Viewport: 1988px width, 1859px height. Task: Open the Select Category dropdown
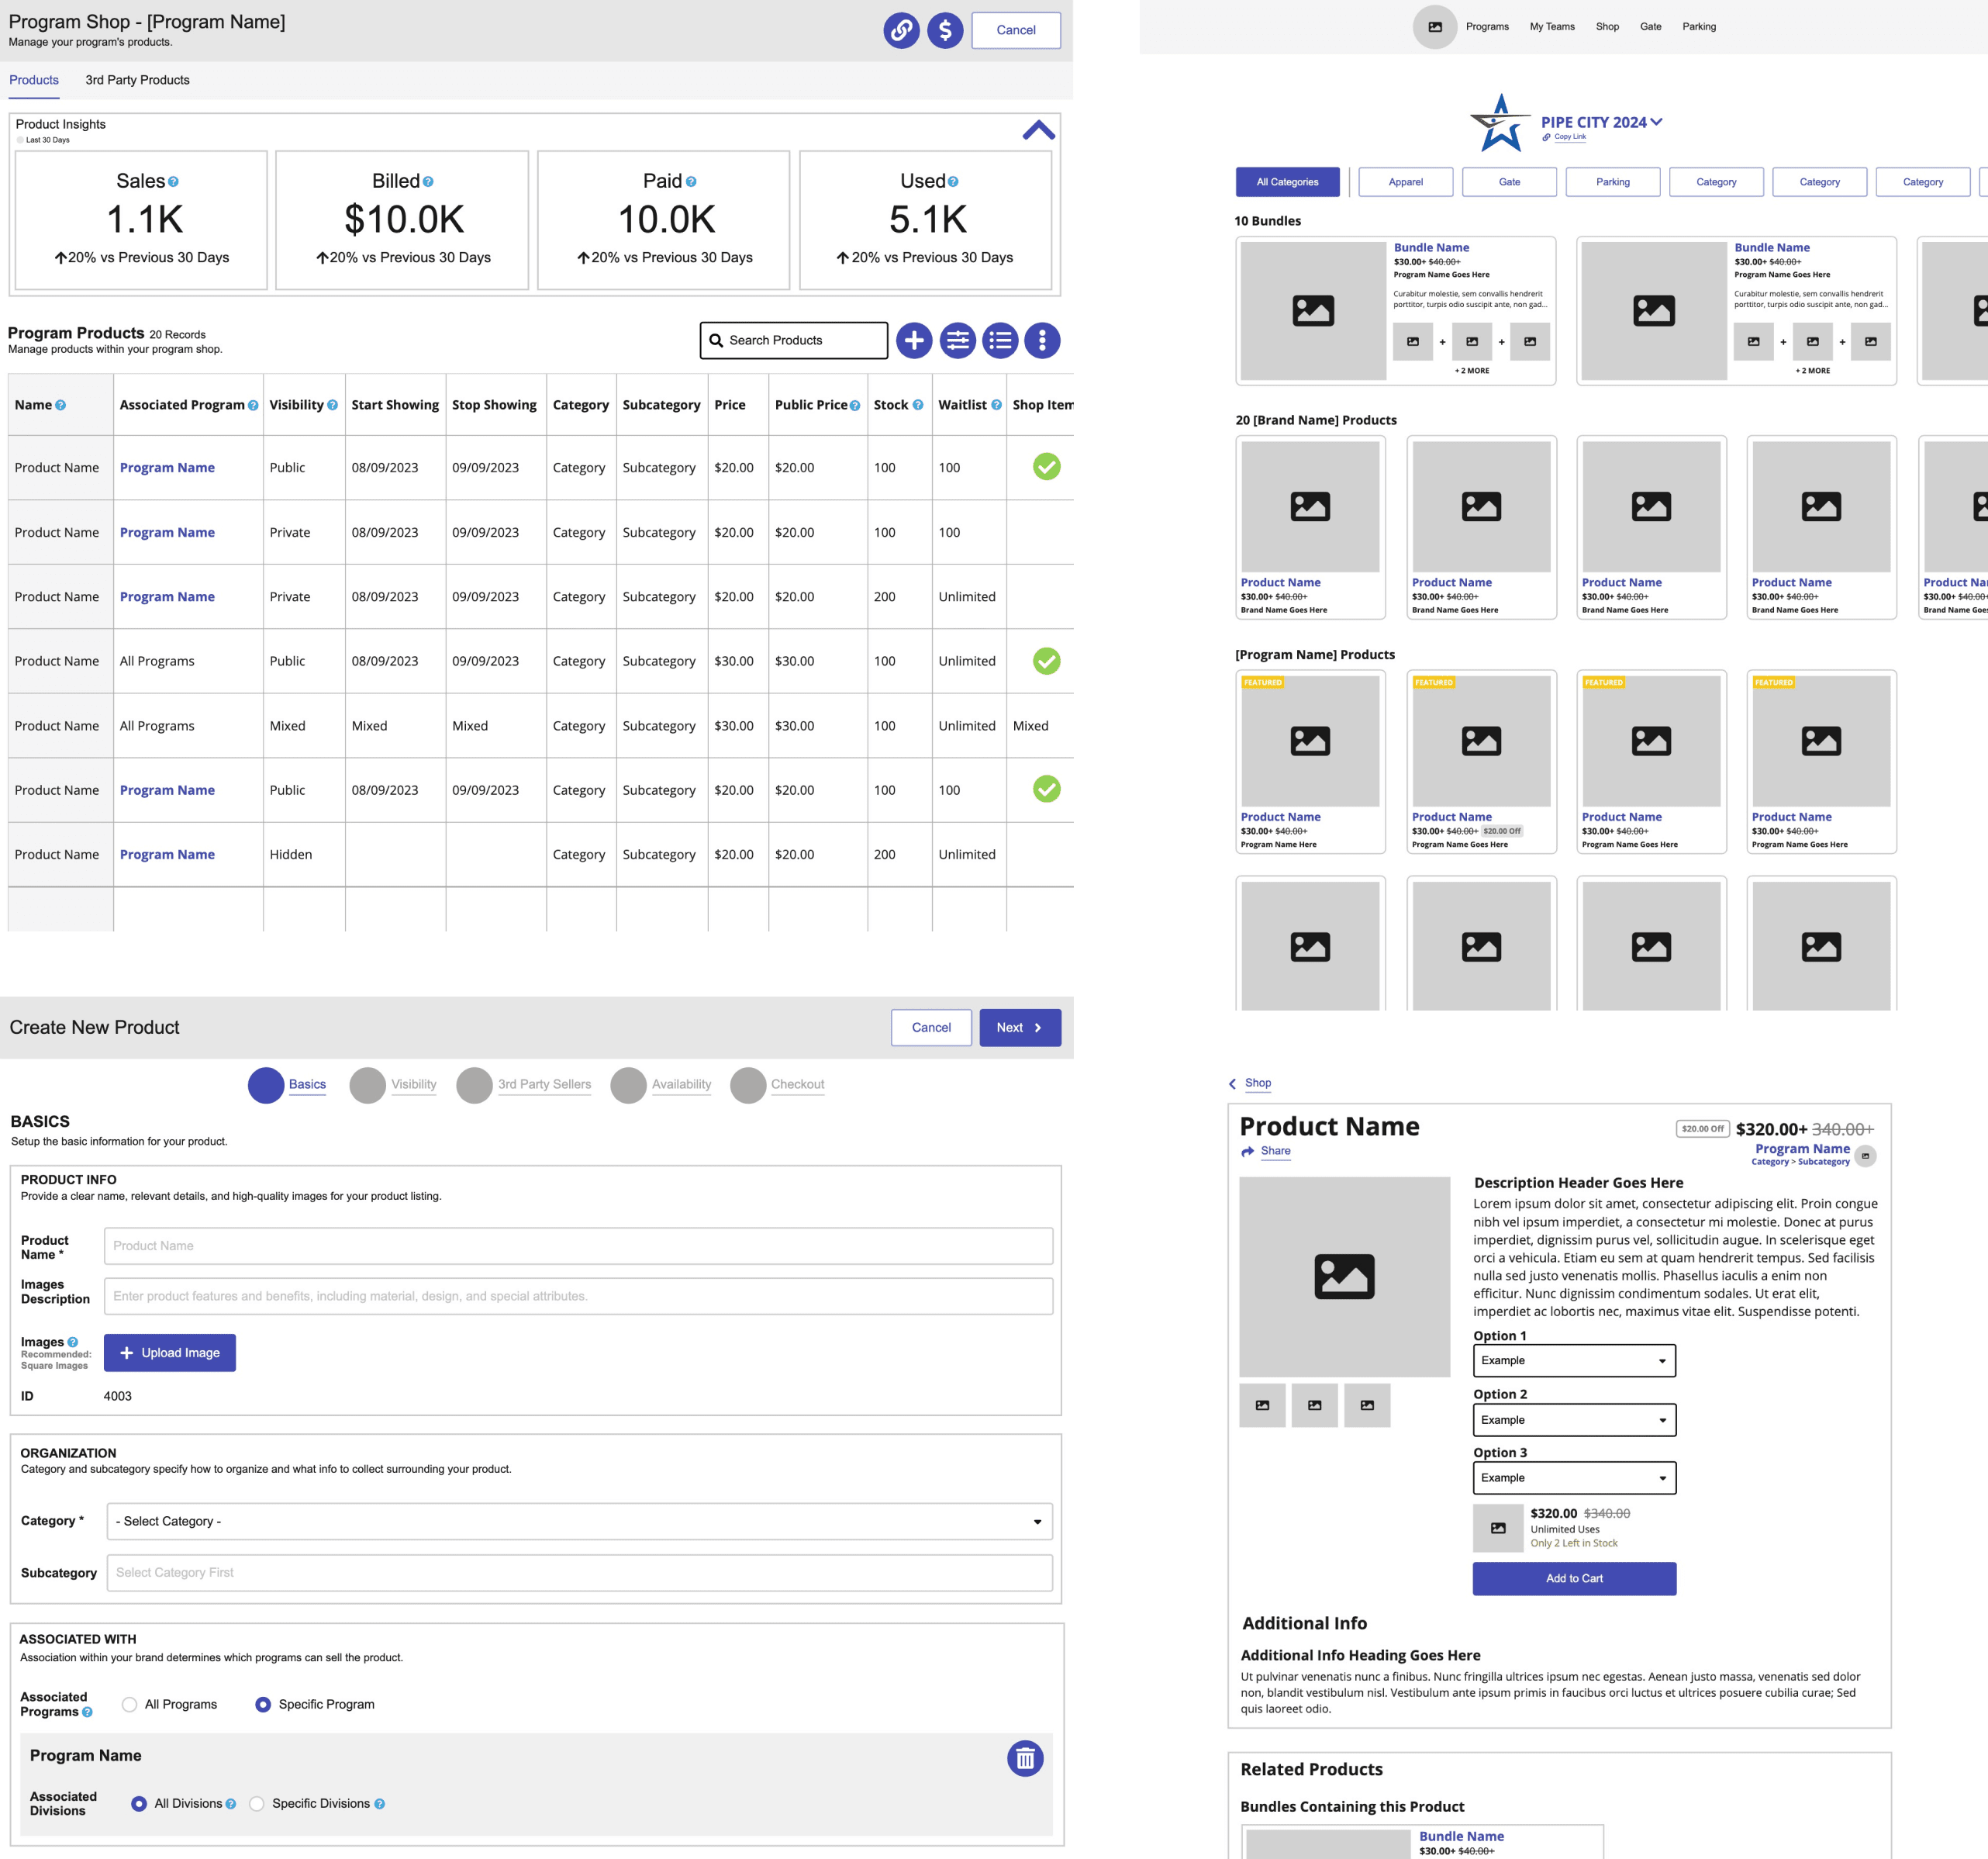[x=579, y=1521]
